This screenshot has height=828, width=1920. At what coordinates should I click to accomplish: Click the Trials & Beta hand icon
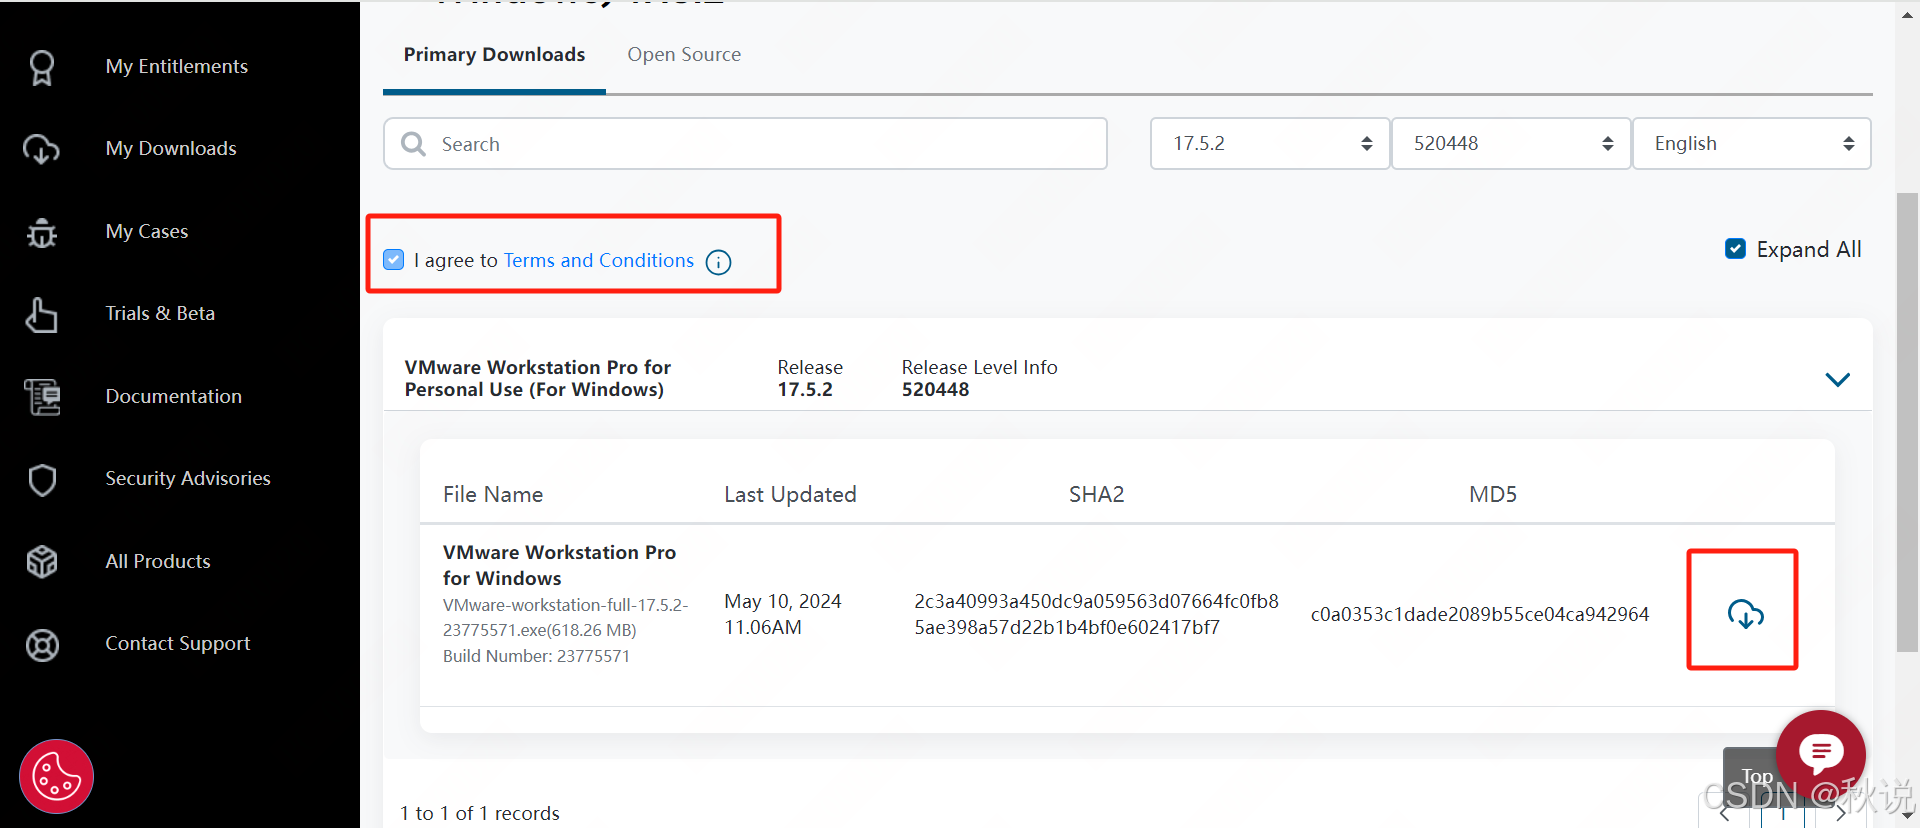pyautogui.click(x=42, y=314)
